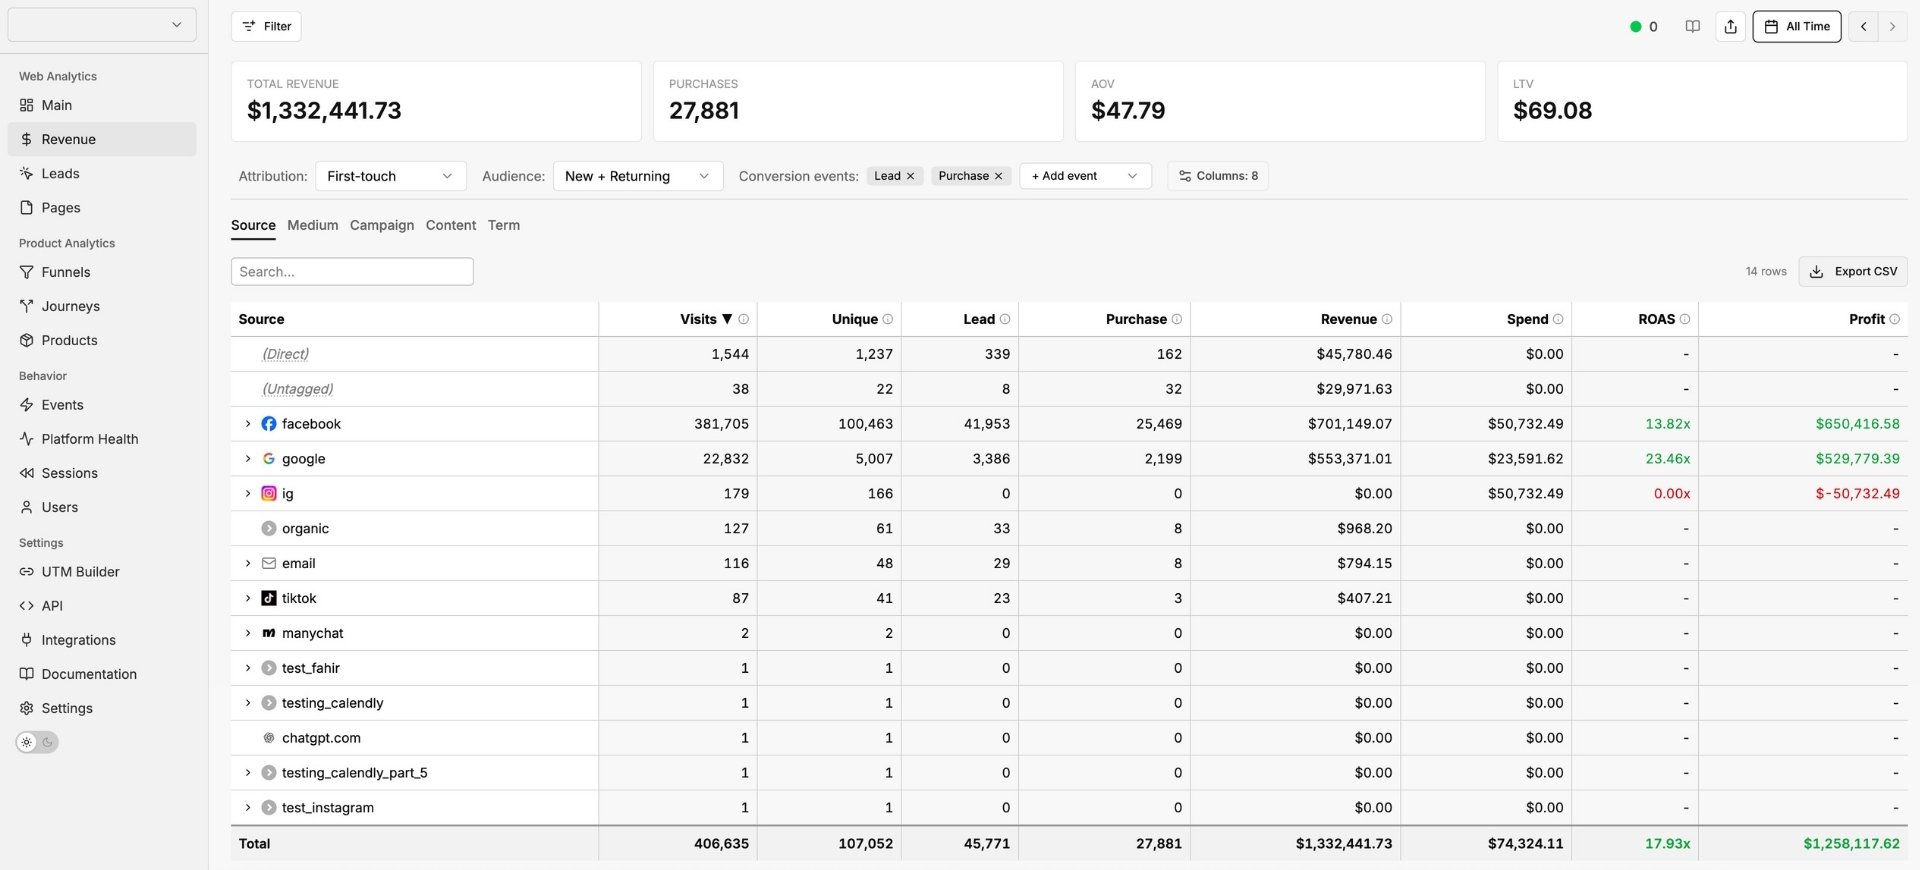Image resolution: width=1920 pixels, height=870 pixels.
Task: Open Main in the sidebar
Action: click(102, 105)
